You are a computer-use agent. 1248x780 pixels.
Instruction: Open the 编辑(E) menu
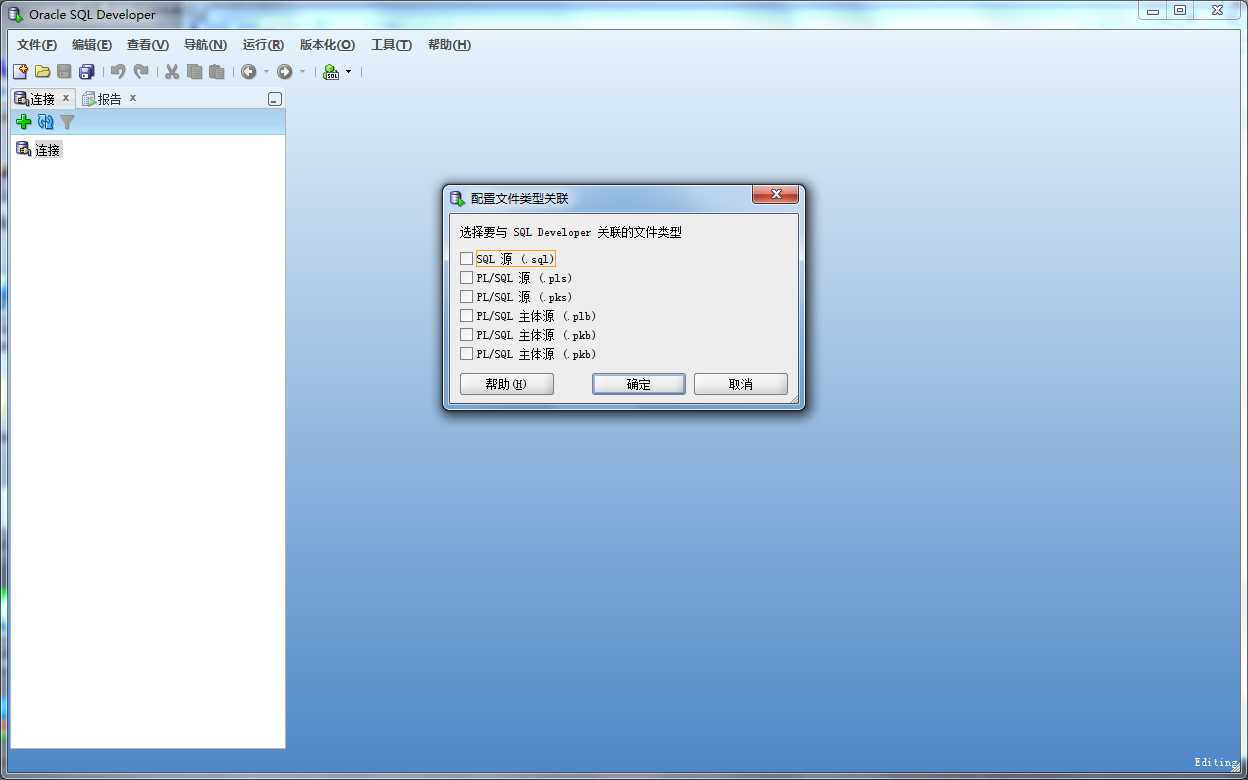pyautogui.click(x=92, y=45)
